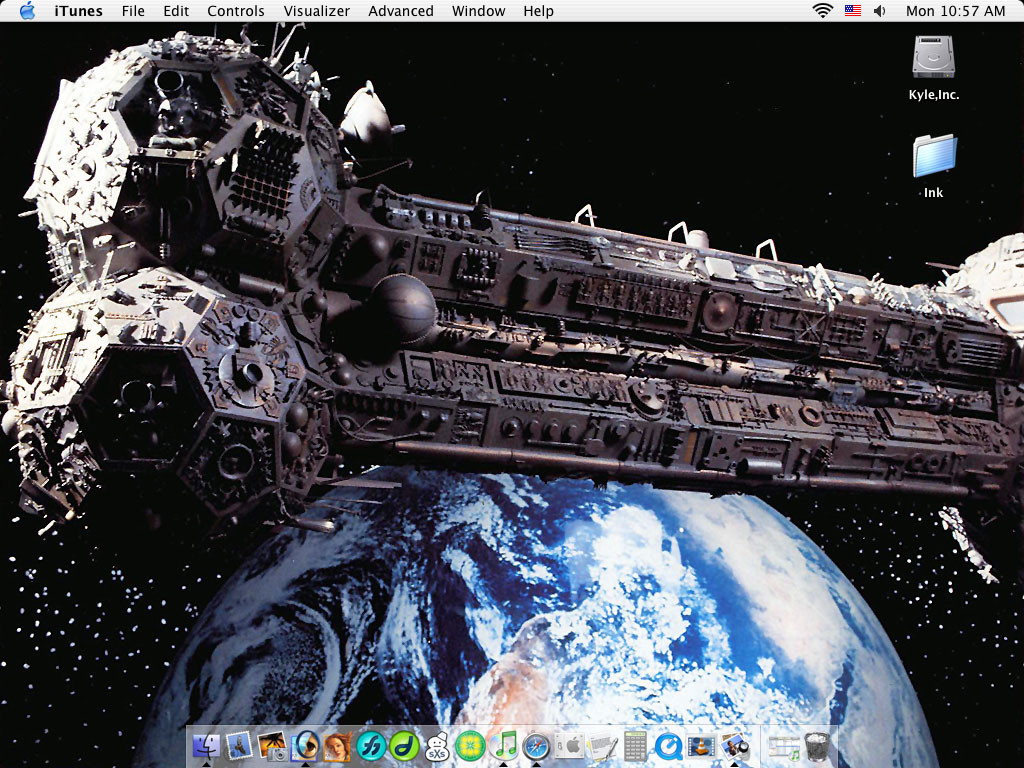The height and width of the screenshot is (768, 1024).
Task: Open the US flag input menu
Action: pos(852,10)
